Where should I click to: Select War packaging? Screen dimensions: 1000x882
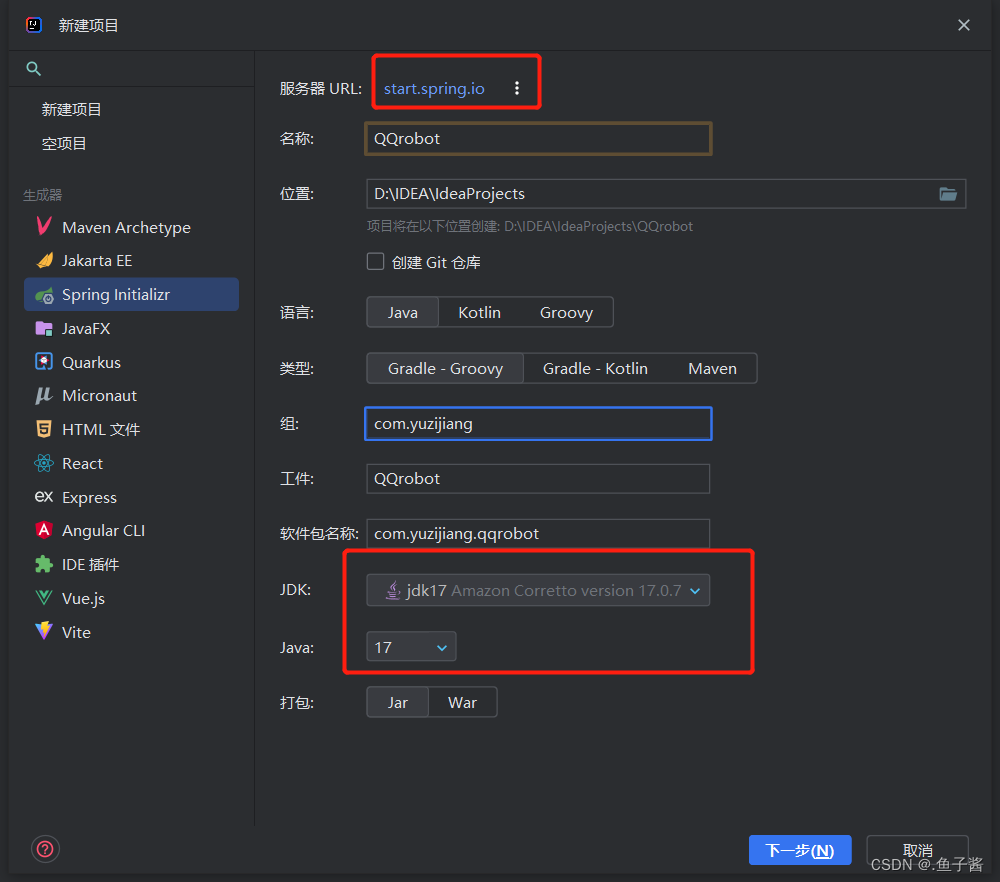462,703
